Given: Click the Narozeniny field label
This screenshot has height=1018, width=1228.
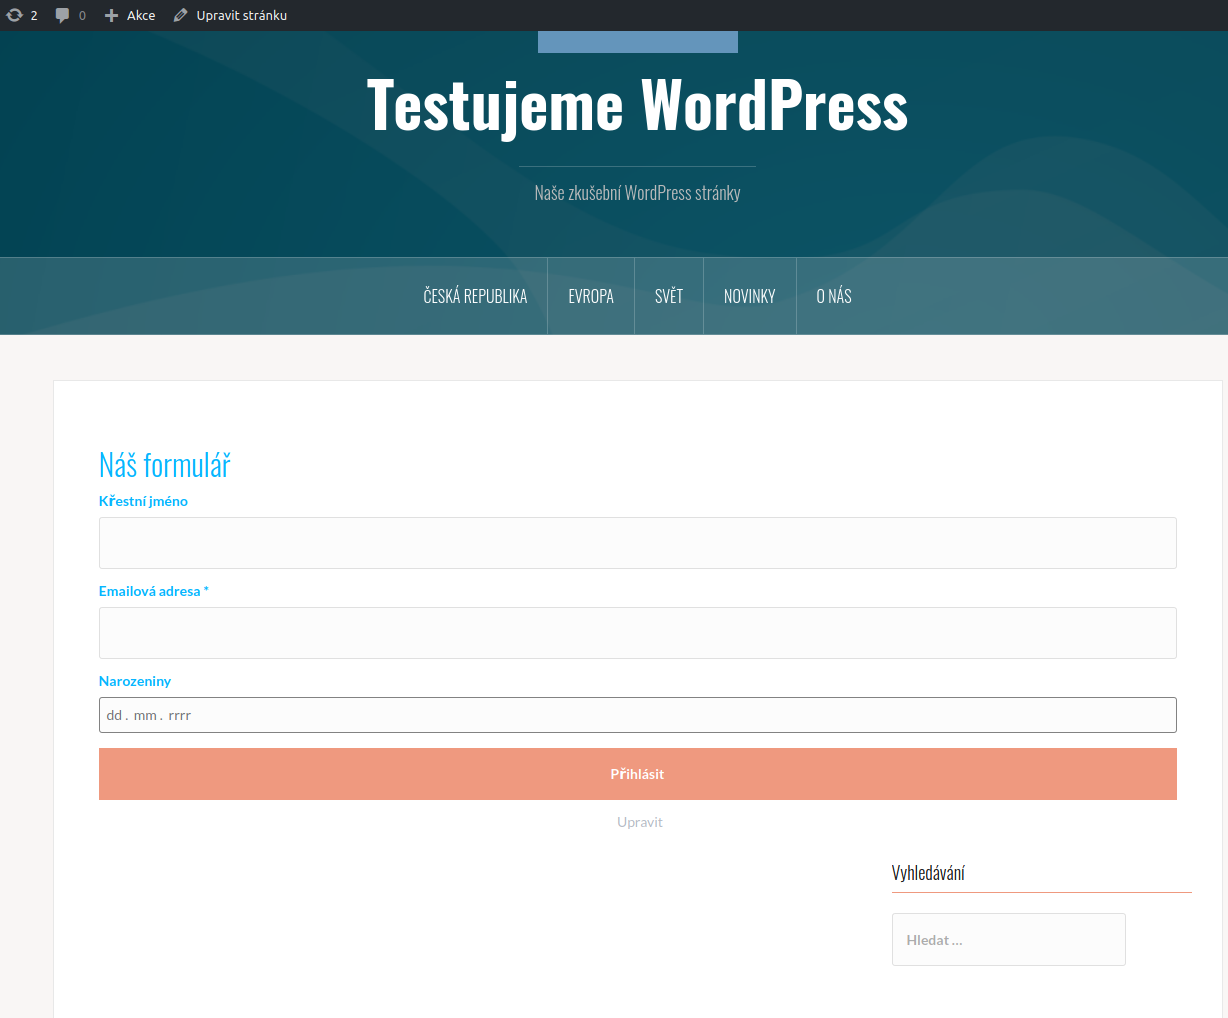Looking at the screenshot, I should (x=135, y=681).
